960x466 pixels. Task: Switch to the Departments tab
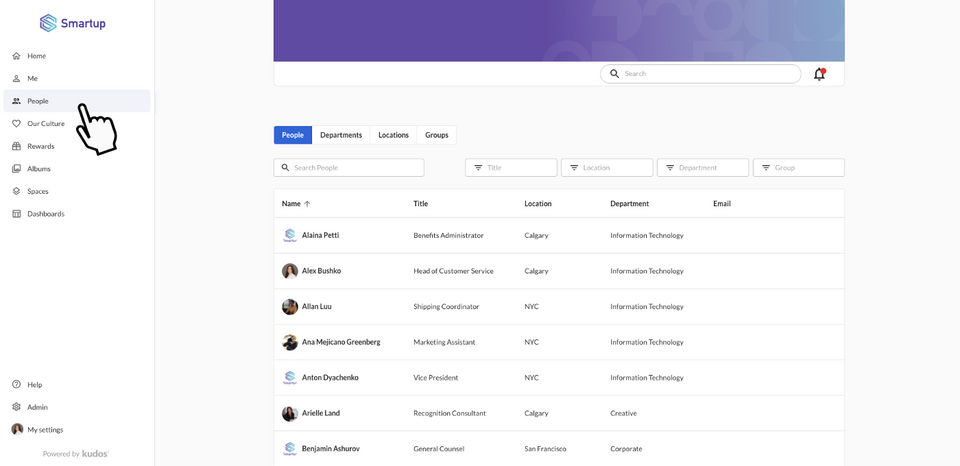coord(341,135)
